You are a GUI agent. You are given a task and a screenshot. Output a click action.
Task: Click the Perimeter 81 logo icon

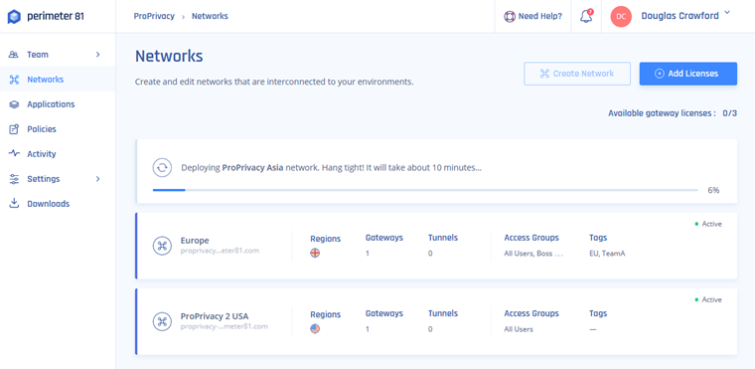[14, 17]
